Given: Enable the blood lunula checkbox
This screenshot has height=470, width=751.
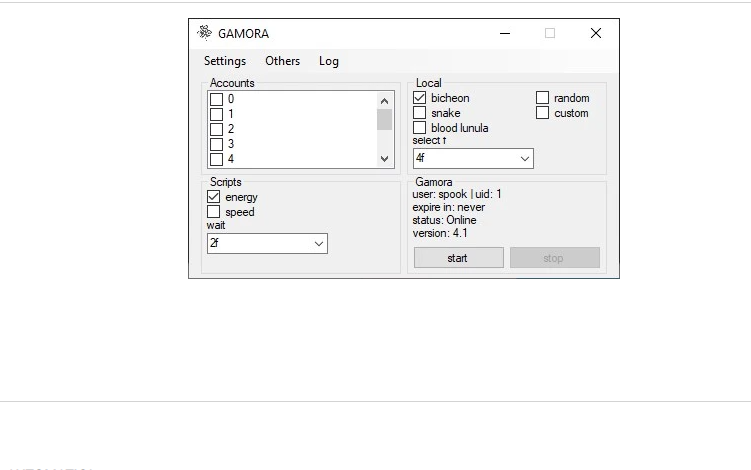Looking at the screenshot, I should pyautogui.click(x=420, y=128).
